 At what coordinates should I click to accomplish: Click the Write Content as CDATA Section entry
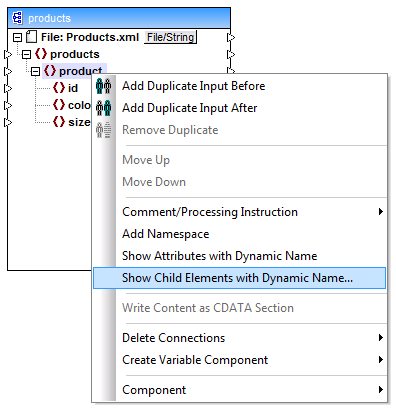click(x=240, y=308)
